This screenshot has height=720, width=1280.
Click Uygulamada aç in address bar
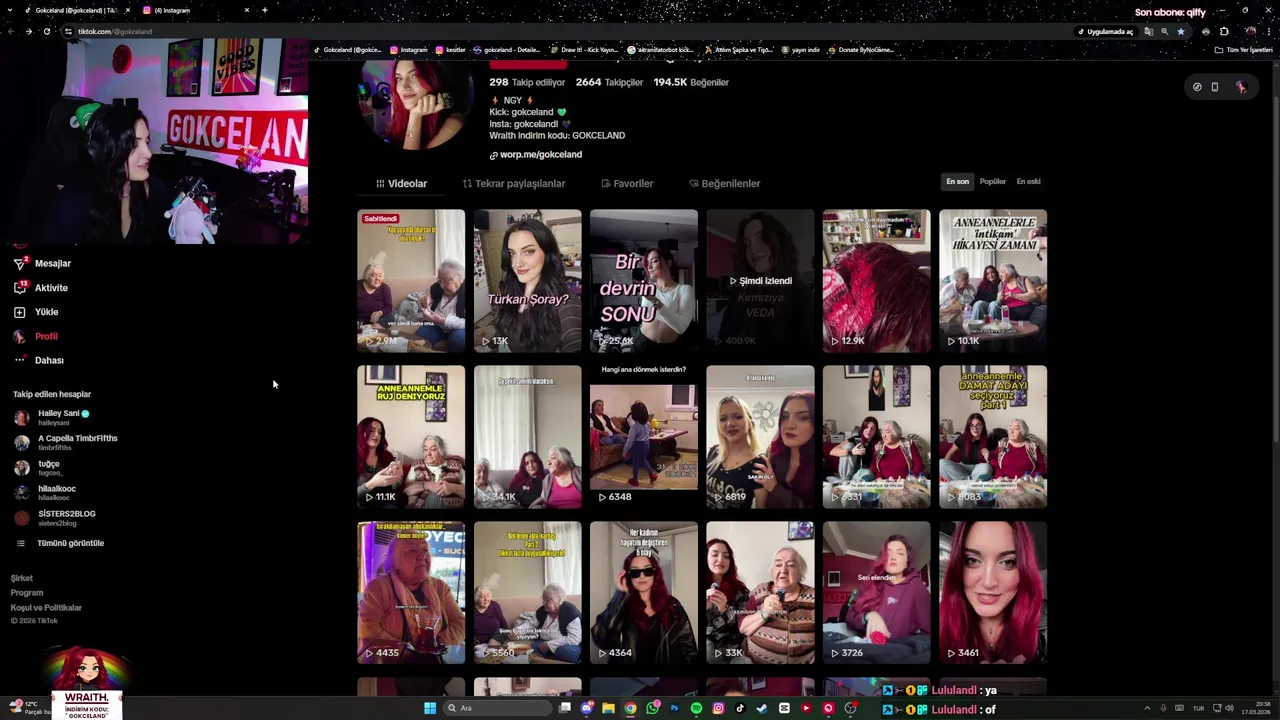click(x=1105, y=31)
